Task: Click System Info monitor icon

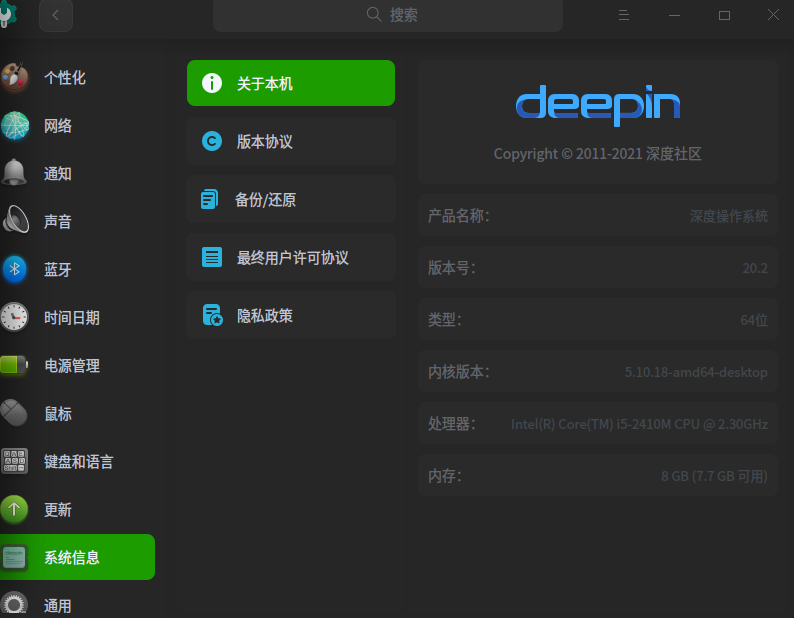Action: (14, 557)
